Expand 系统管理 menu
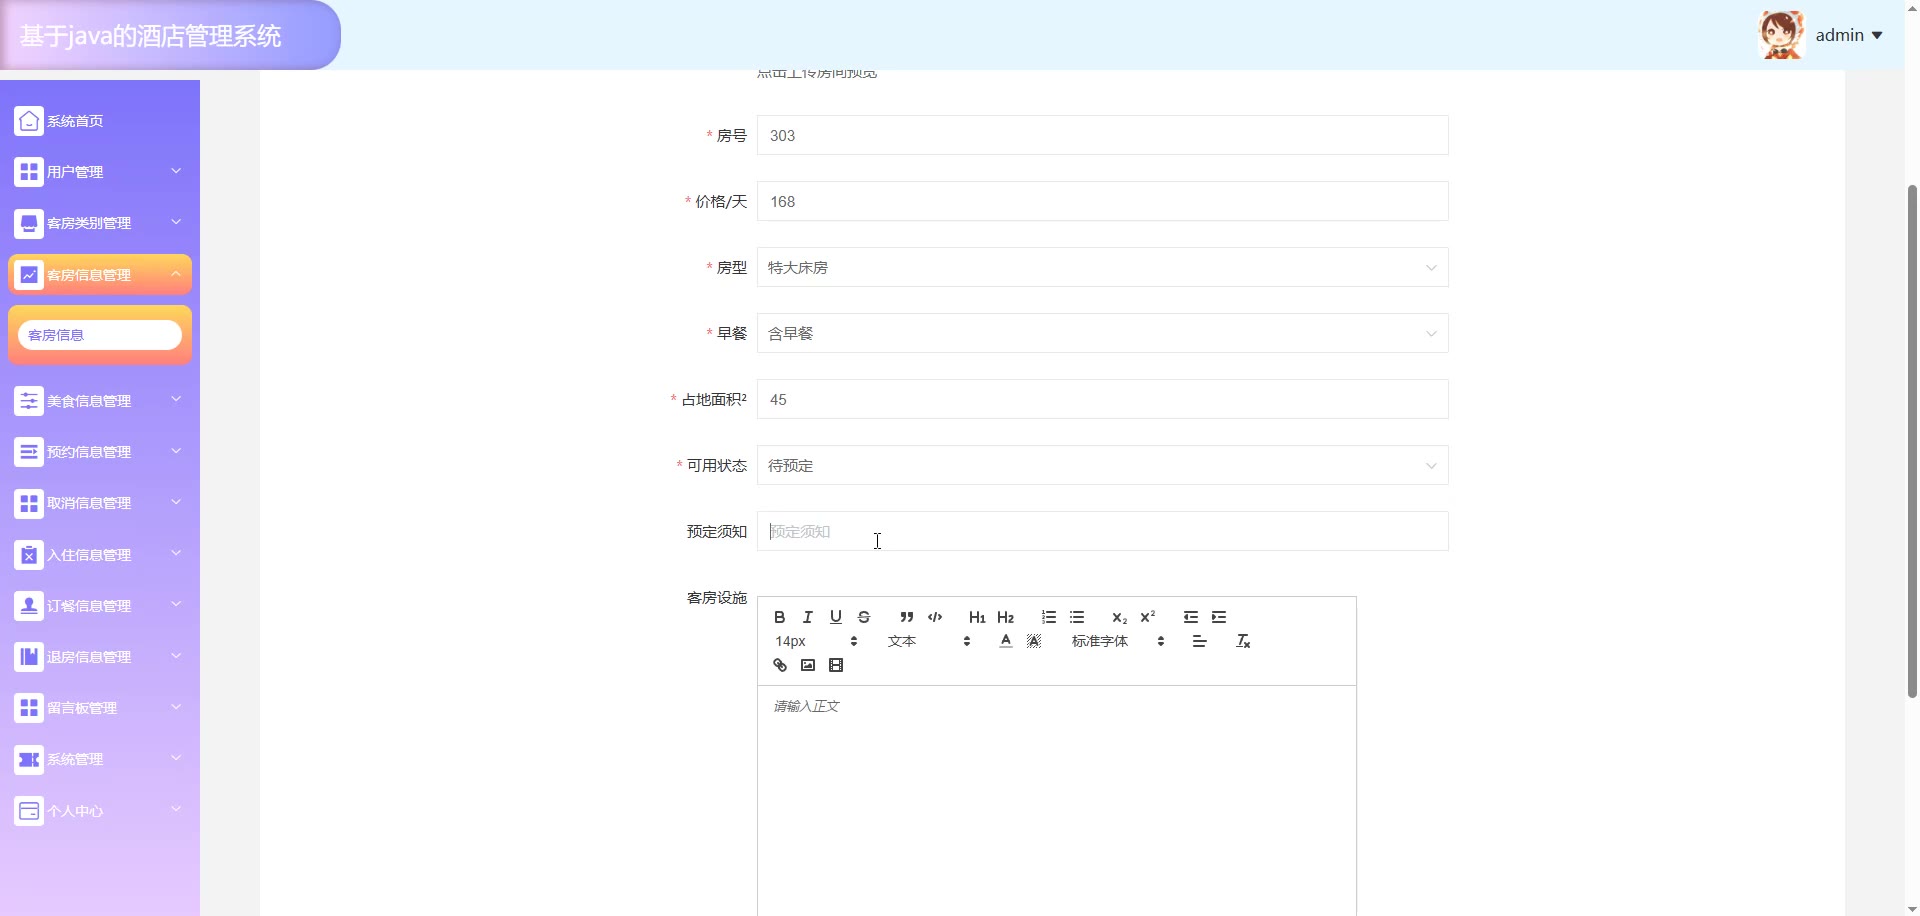This screenshot has width=1920, height=916. pyautogui.click(x=100, y=759)
